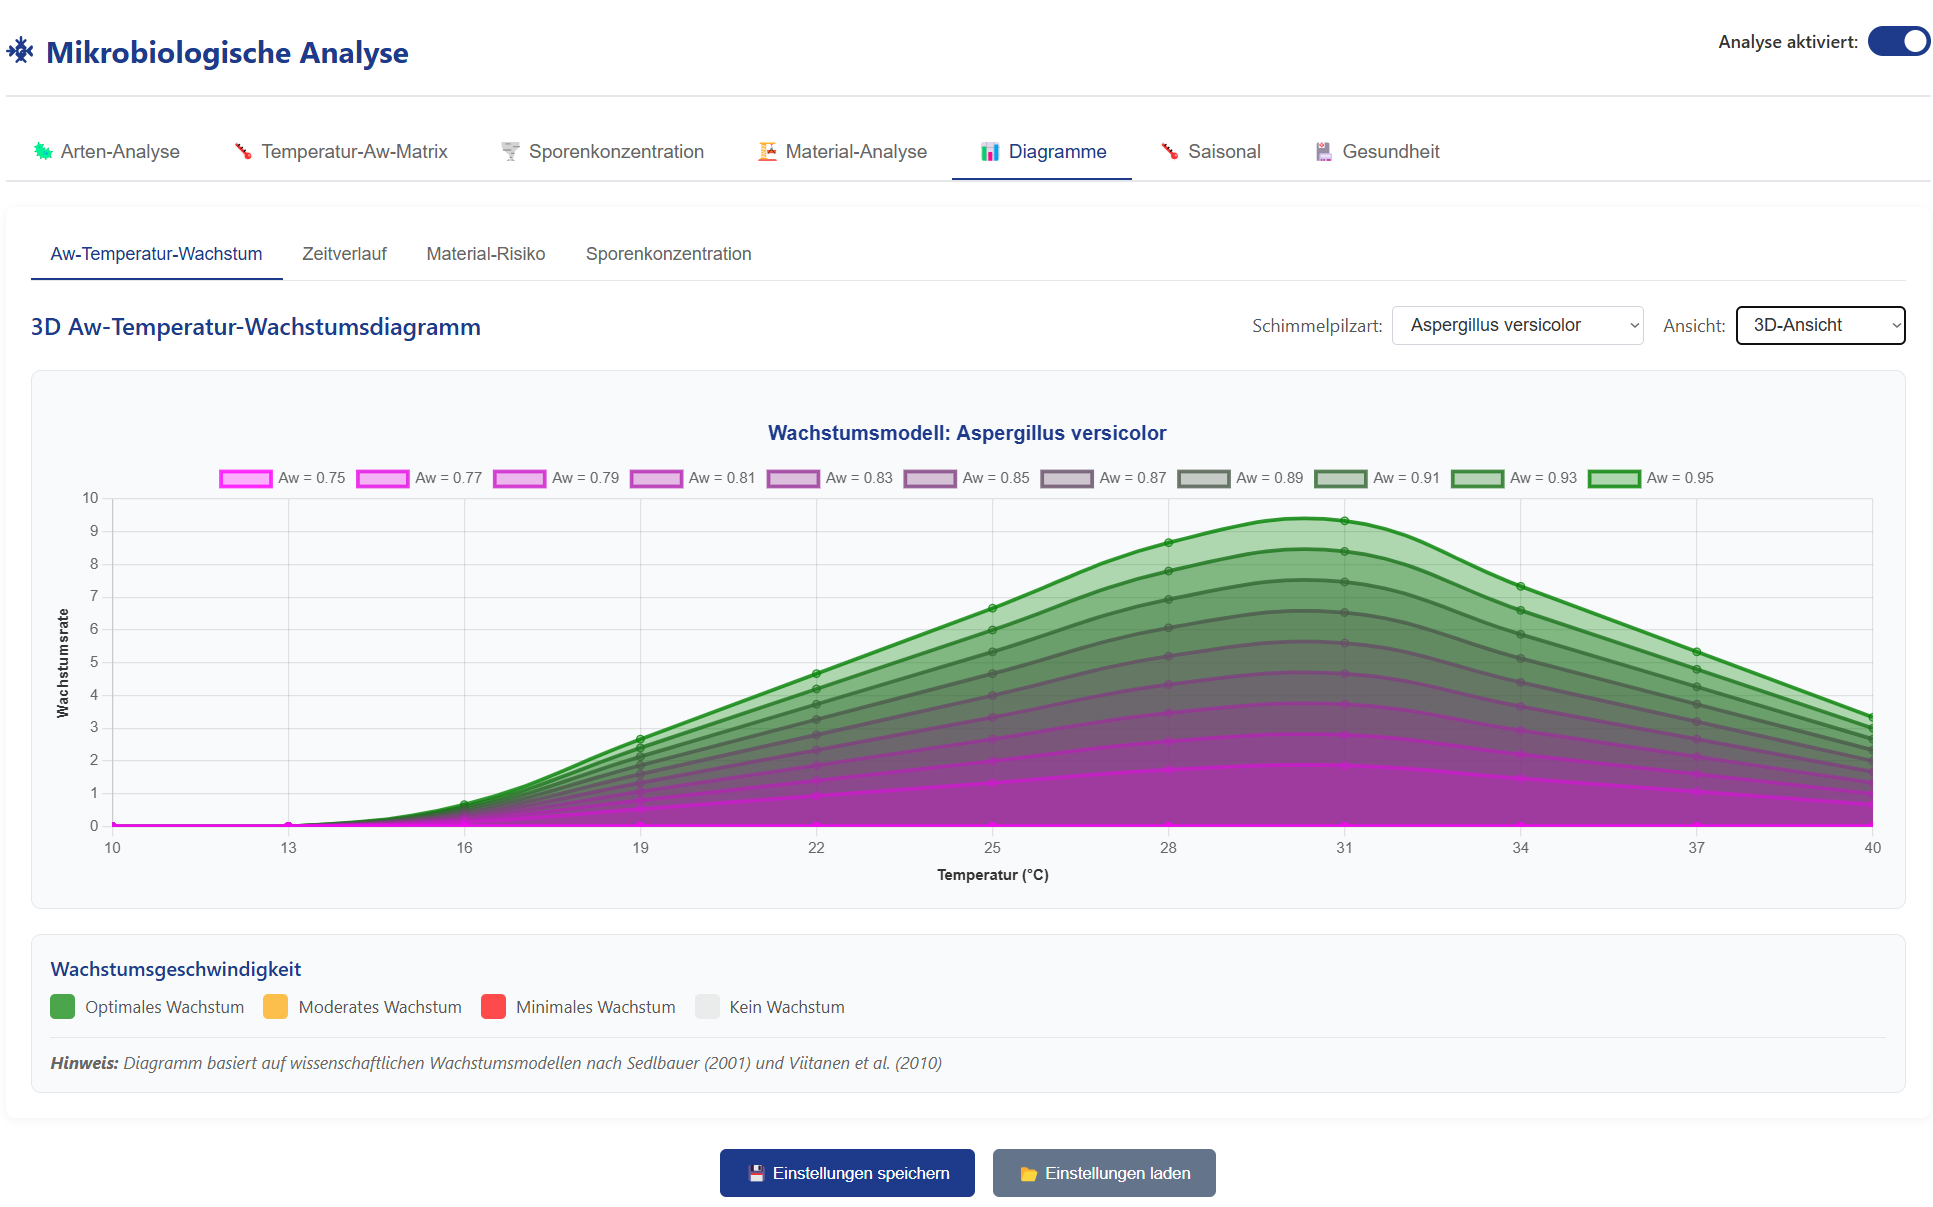
Task: Click the Einstellungen laden button
Action: coord(1104,1173)
